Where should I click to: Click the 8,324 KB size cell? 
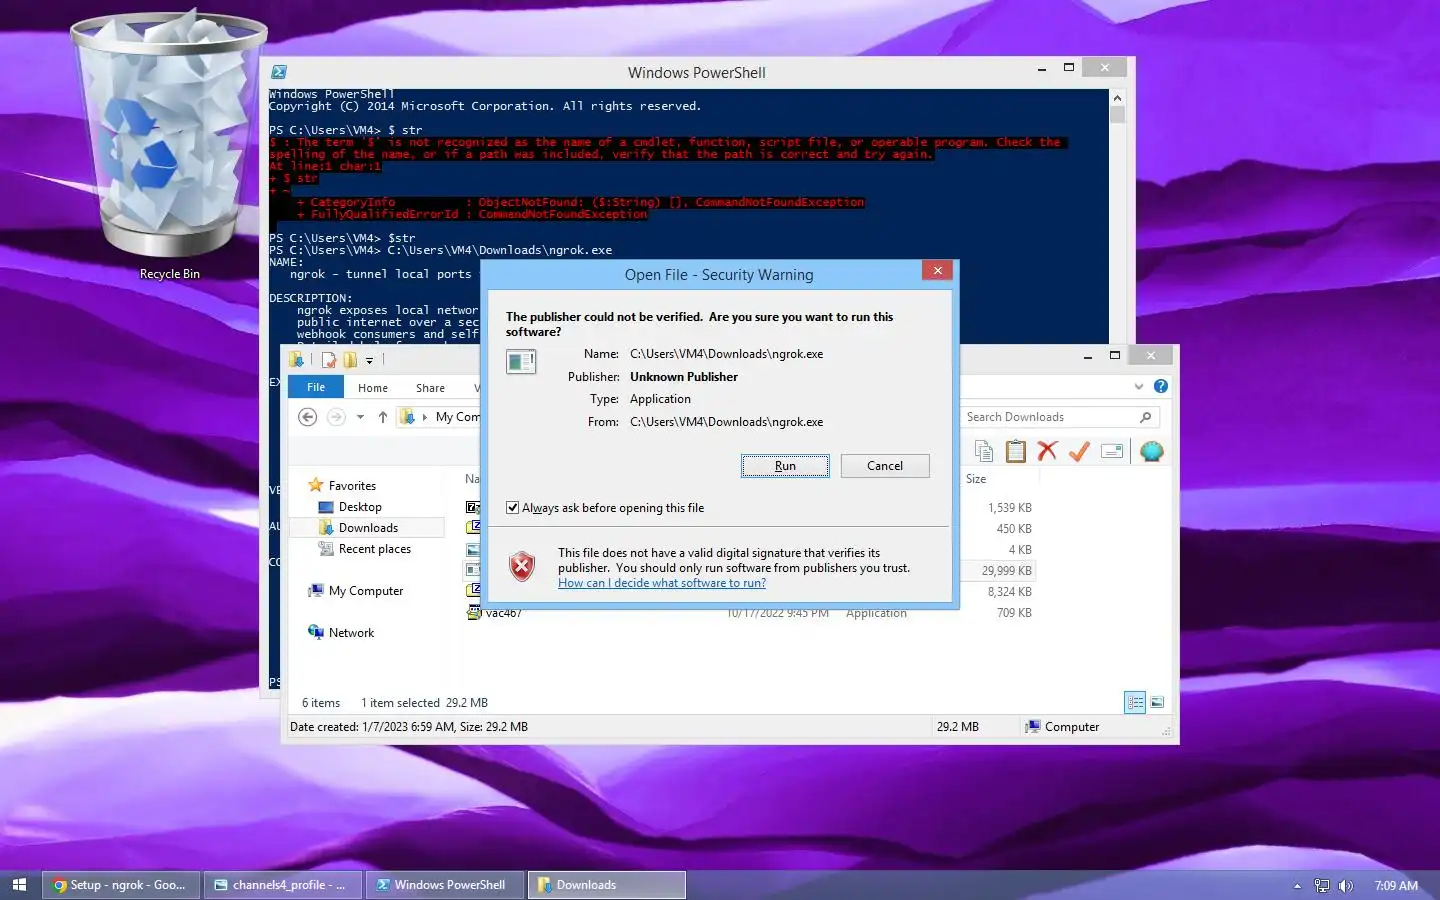[1009, 592]
